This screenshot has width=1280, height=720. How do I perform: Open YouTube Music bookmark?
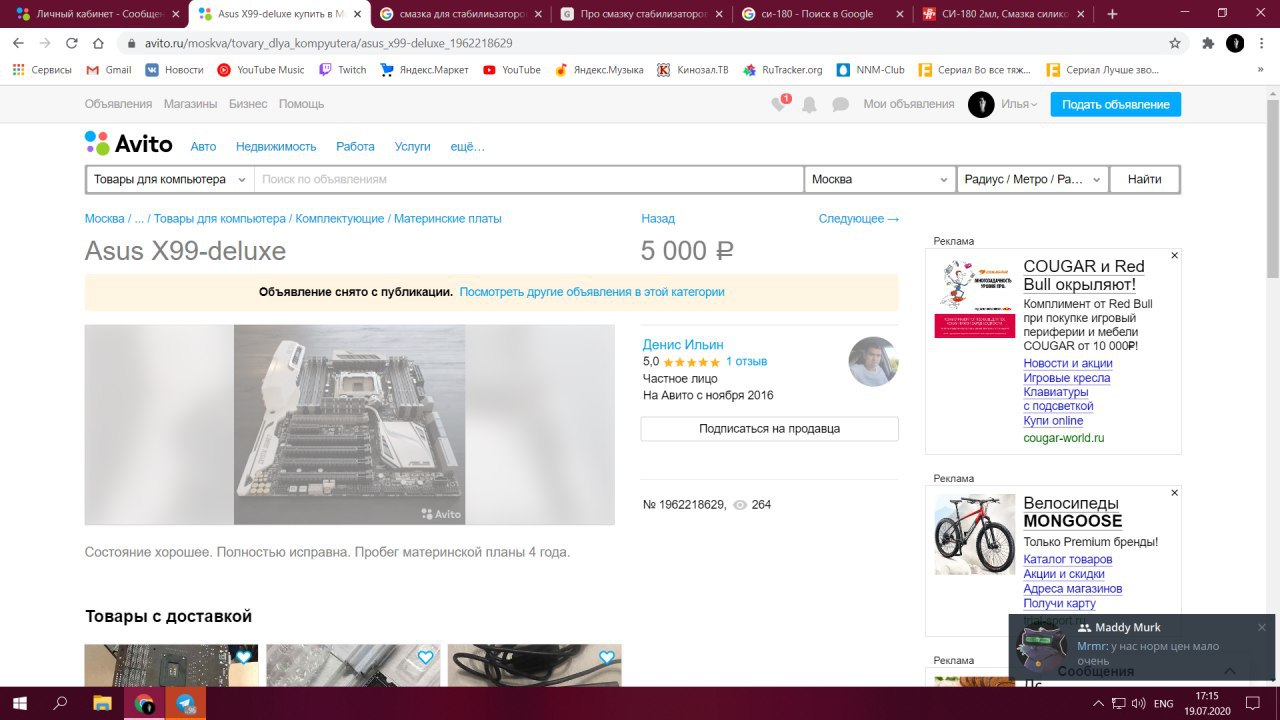pos(261,70)
